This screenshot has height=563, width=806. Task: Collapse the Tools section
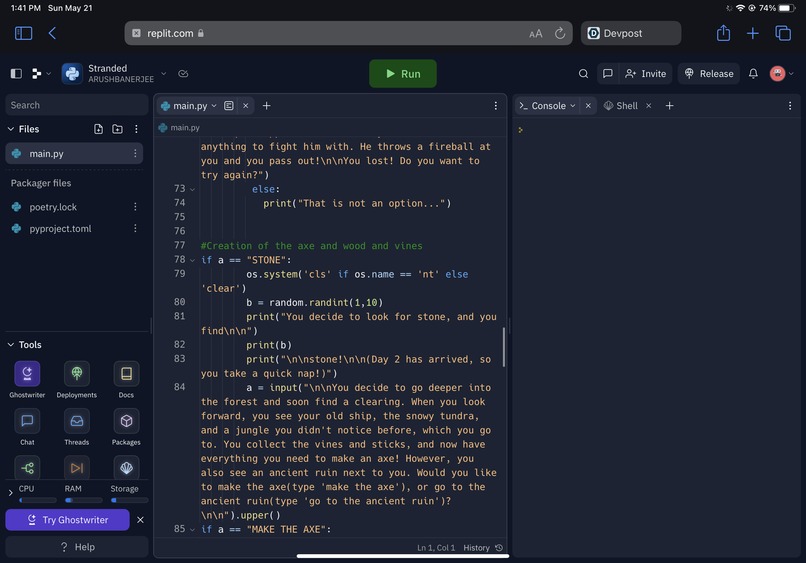(11, 344)
